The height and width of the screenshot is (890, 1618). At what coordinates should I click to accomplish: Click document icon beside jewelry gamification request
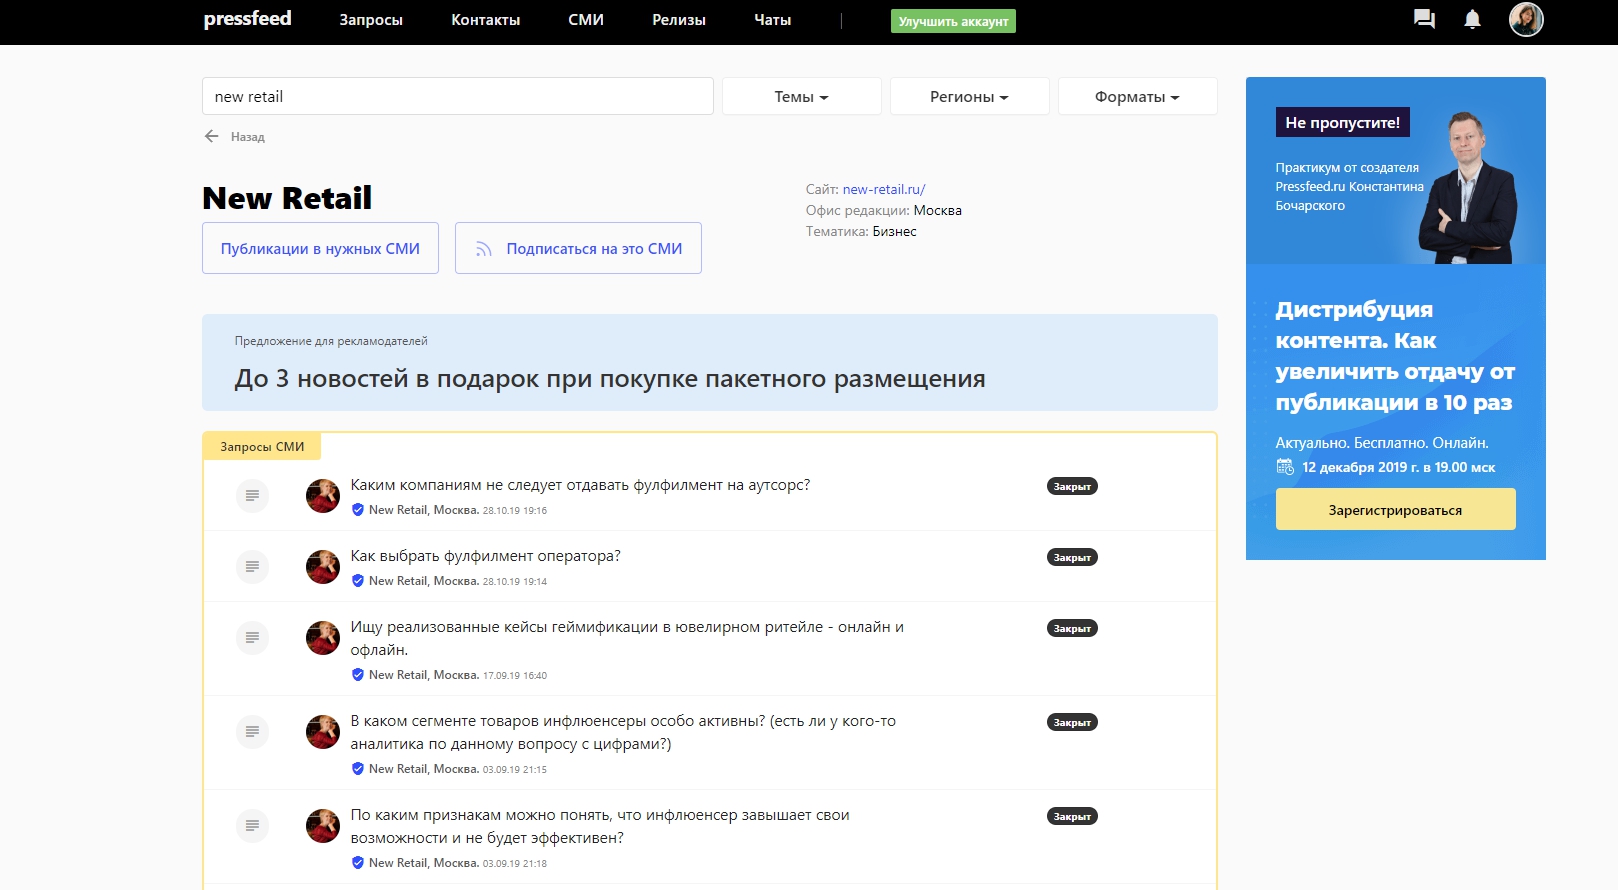coord(252,637)
